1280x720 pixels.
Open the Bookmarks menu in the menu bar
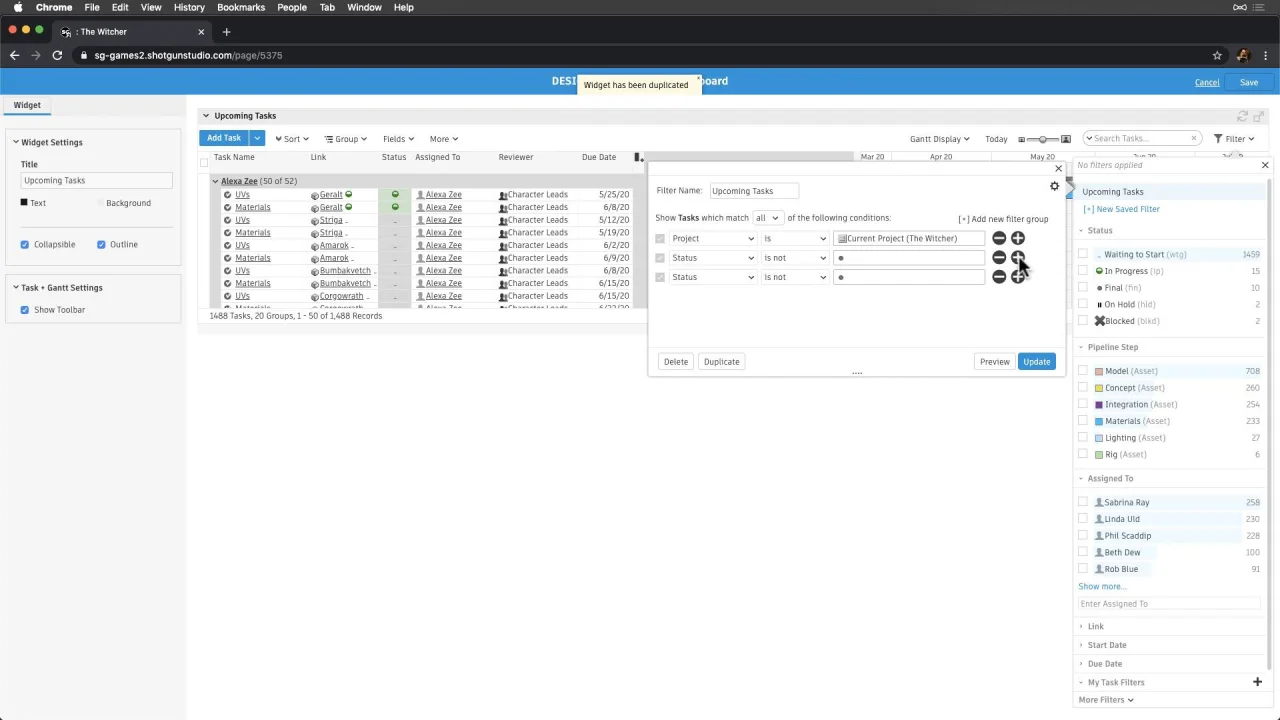(241, 7)
